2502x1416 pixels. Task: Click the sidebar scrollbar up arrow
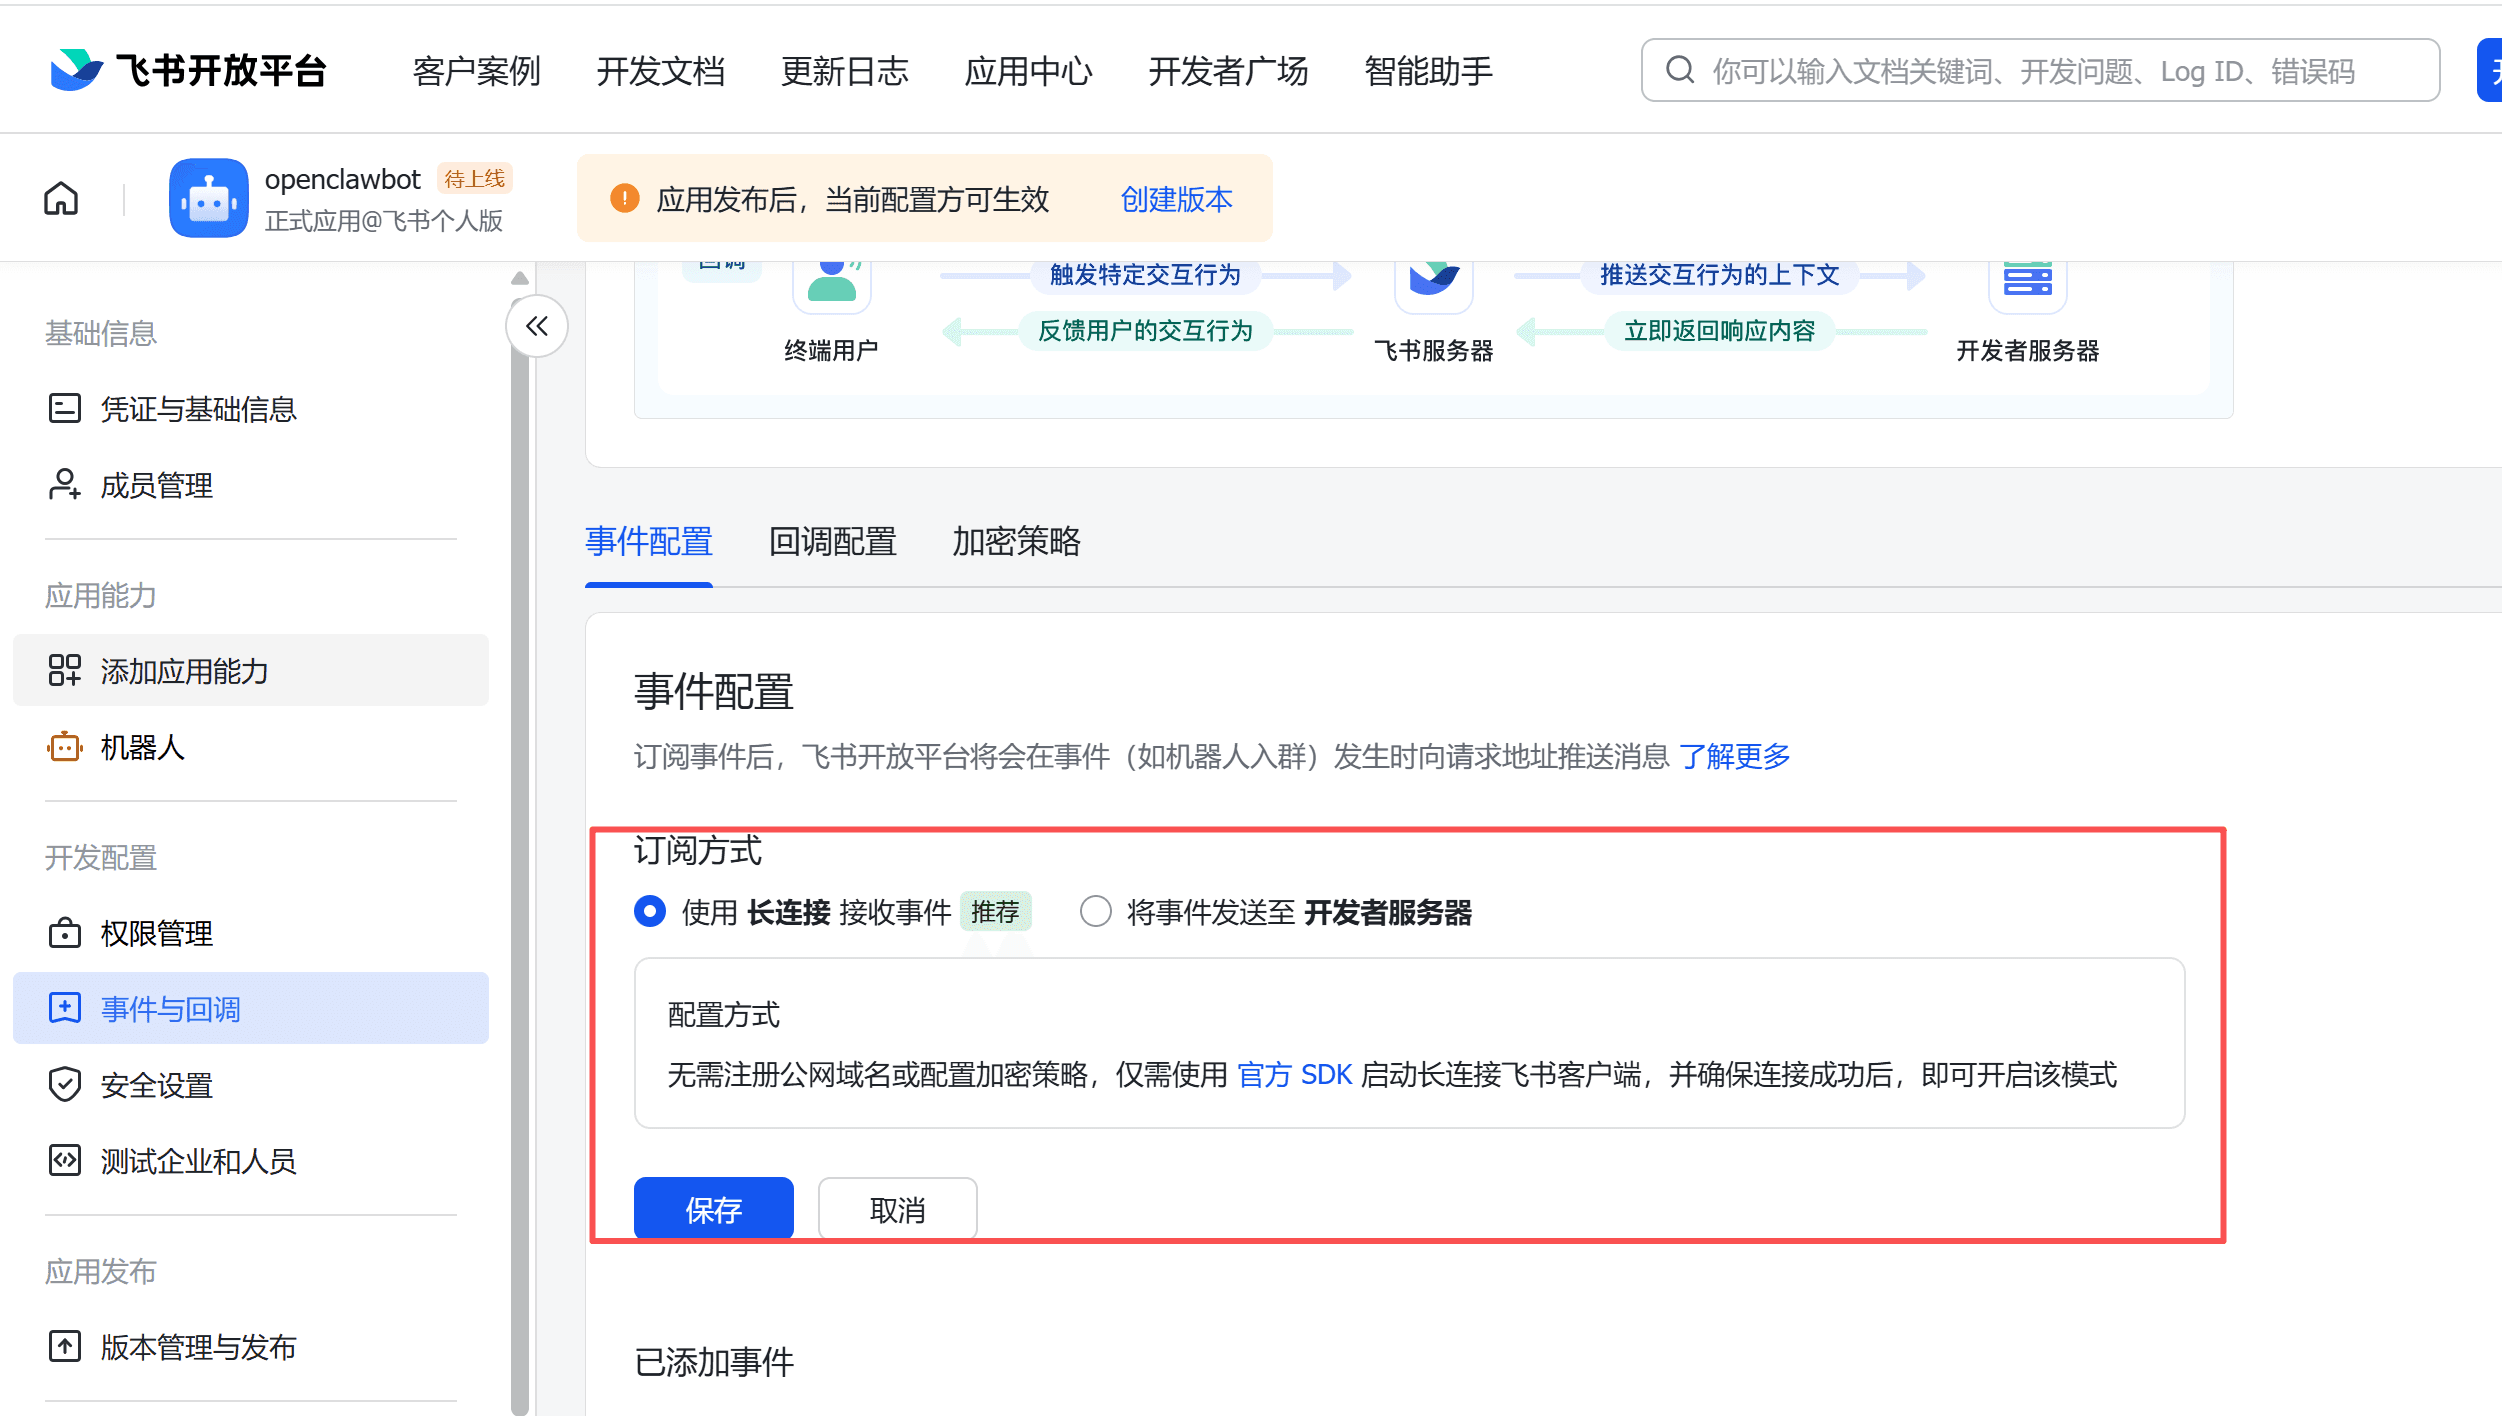(519, 278)
